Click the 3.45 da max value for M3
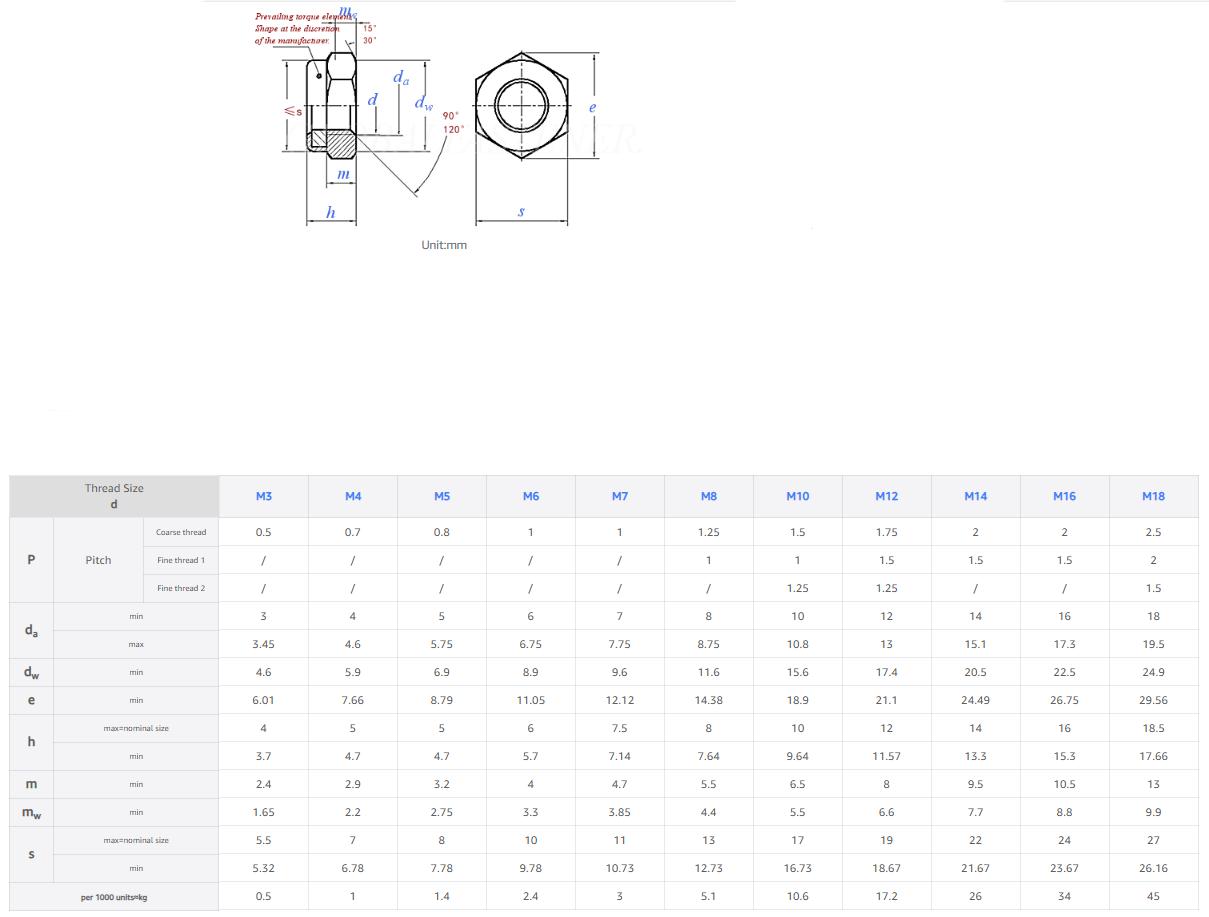This screenshot has width=1209, height=917. point(263,644)
